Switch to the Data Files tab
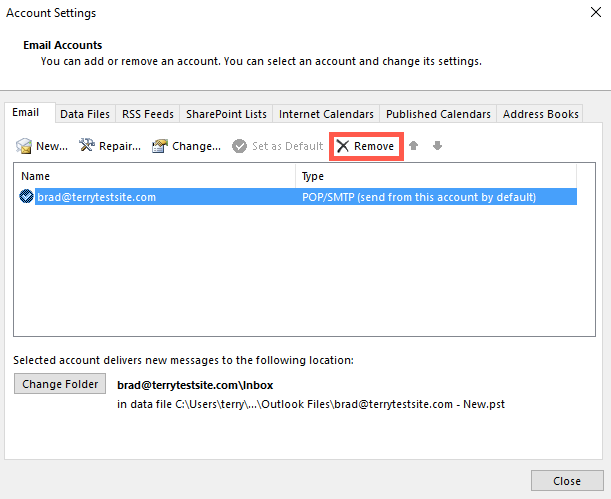 (85, 114)
